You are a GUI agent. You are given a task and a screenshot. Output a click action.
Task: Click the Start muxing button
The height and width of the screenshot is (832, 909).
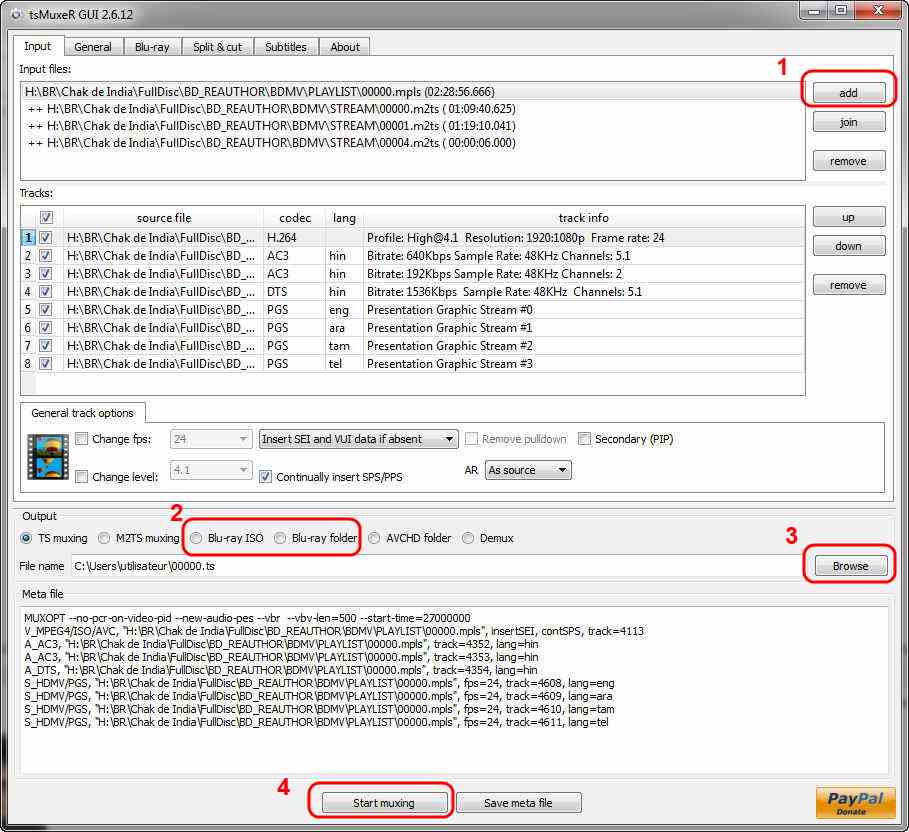pos(384,803)
